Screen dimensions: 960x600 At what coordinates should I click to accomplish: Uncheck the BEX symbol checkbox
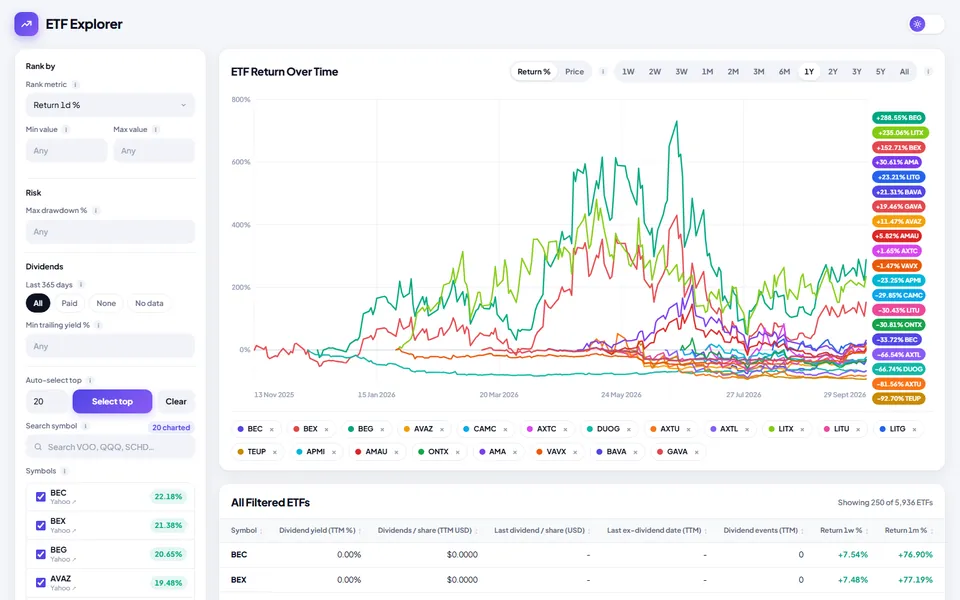[41, 525]
